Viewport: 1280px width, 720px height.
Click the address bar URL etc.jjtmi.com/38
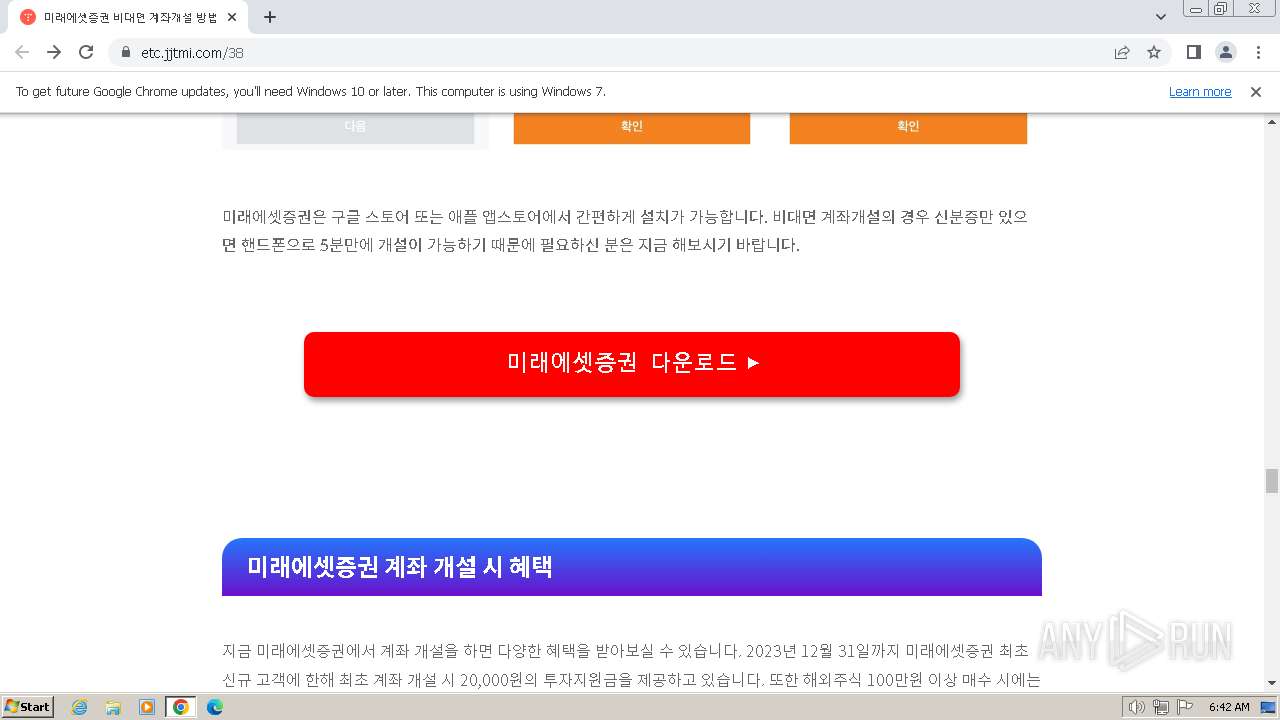[192, 53]
